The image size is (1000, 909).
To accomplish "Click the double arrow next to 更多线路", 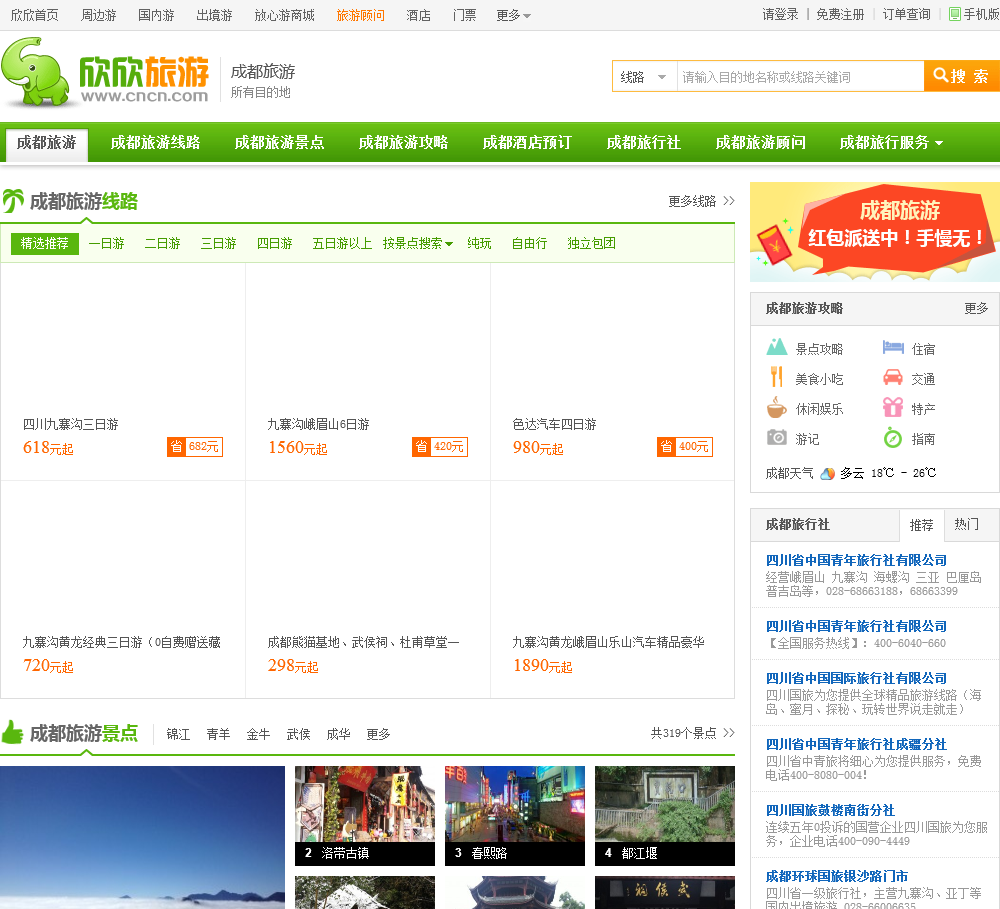I will 729,201.
